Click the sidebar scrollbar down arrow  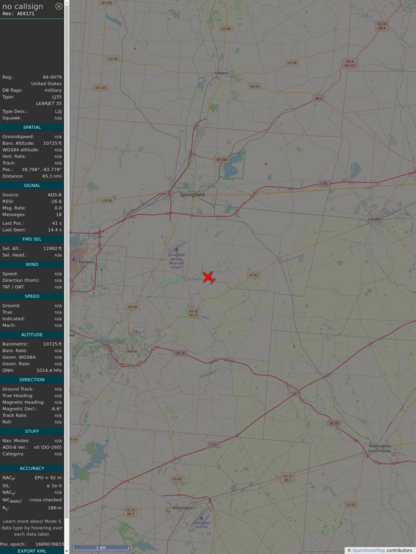click(67, 551)
